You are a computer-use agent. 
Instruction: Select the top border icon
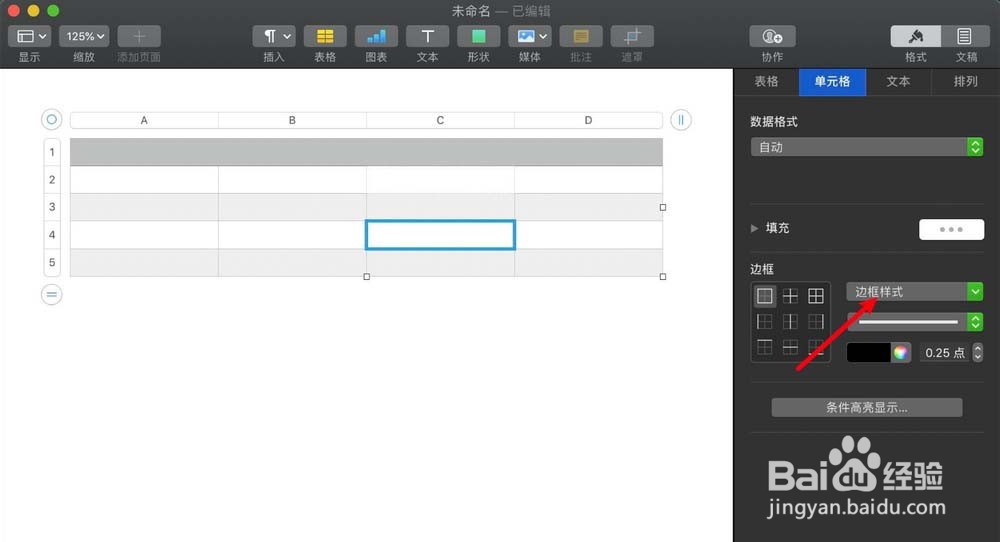(765, 347)
